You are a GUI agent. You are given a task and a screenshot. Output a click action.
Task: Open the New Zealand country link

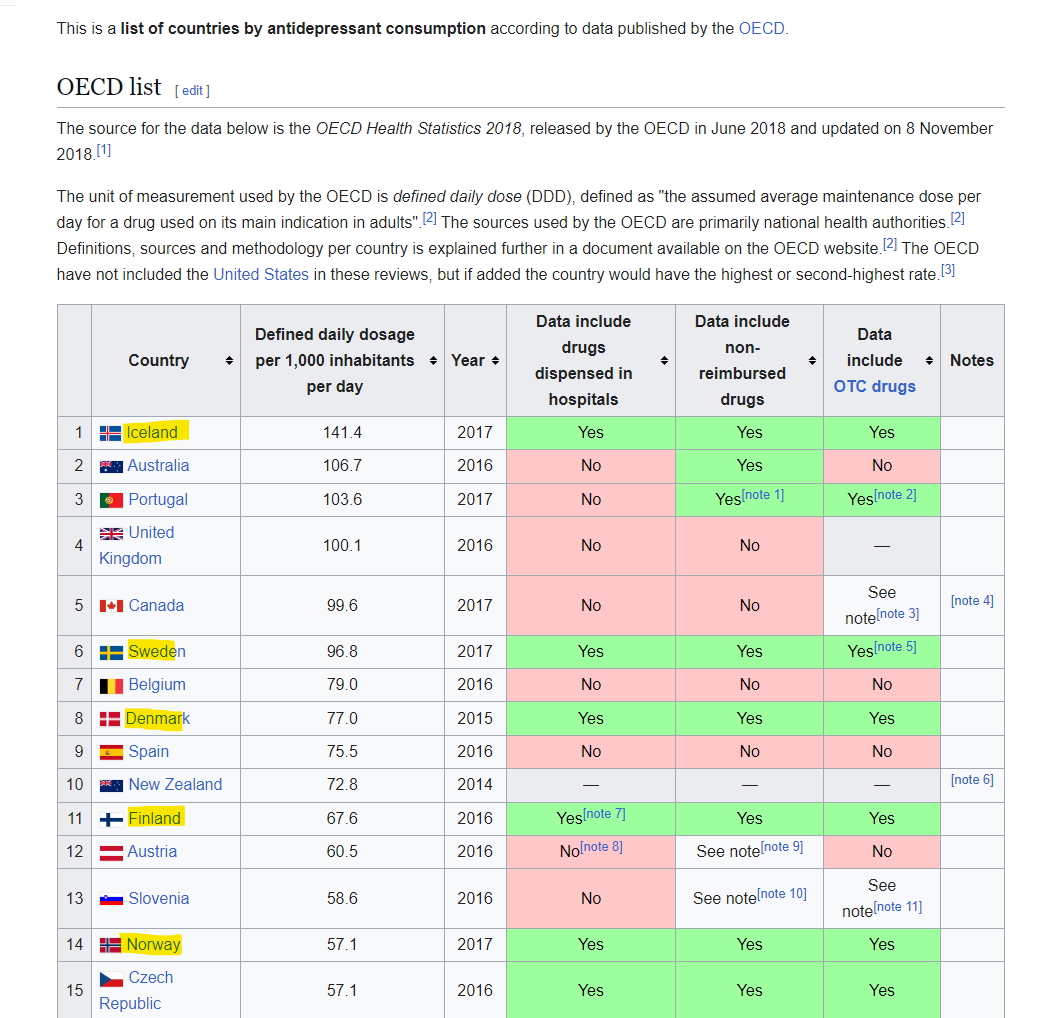click(x=176, y=785)
